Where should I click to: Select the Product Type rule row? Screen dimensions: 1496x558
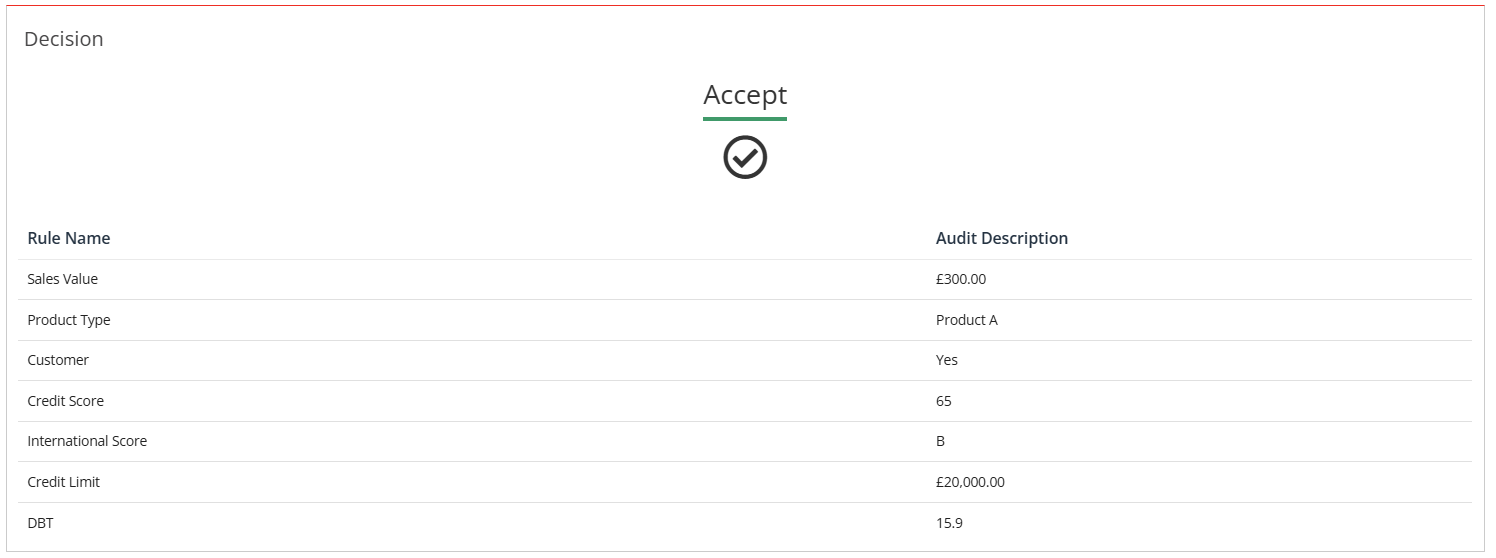coord(69,320)
